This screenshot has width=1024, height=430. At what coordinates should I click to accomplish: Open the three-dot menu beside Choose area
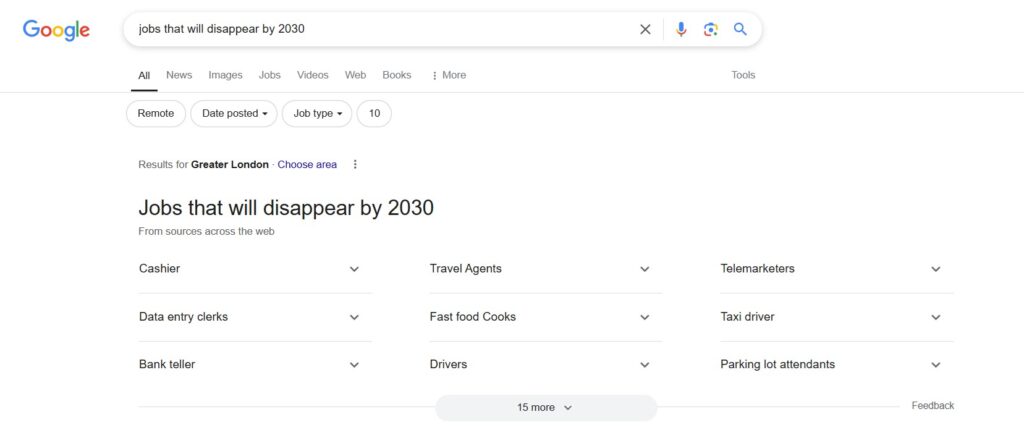(355, 165)
